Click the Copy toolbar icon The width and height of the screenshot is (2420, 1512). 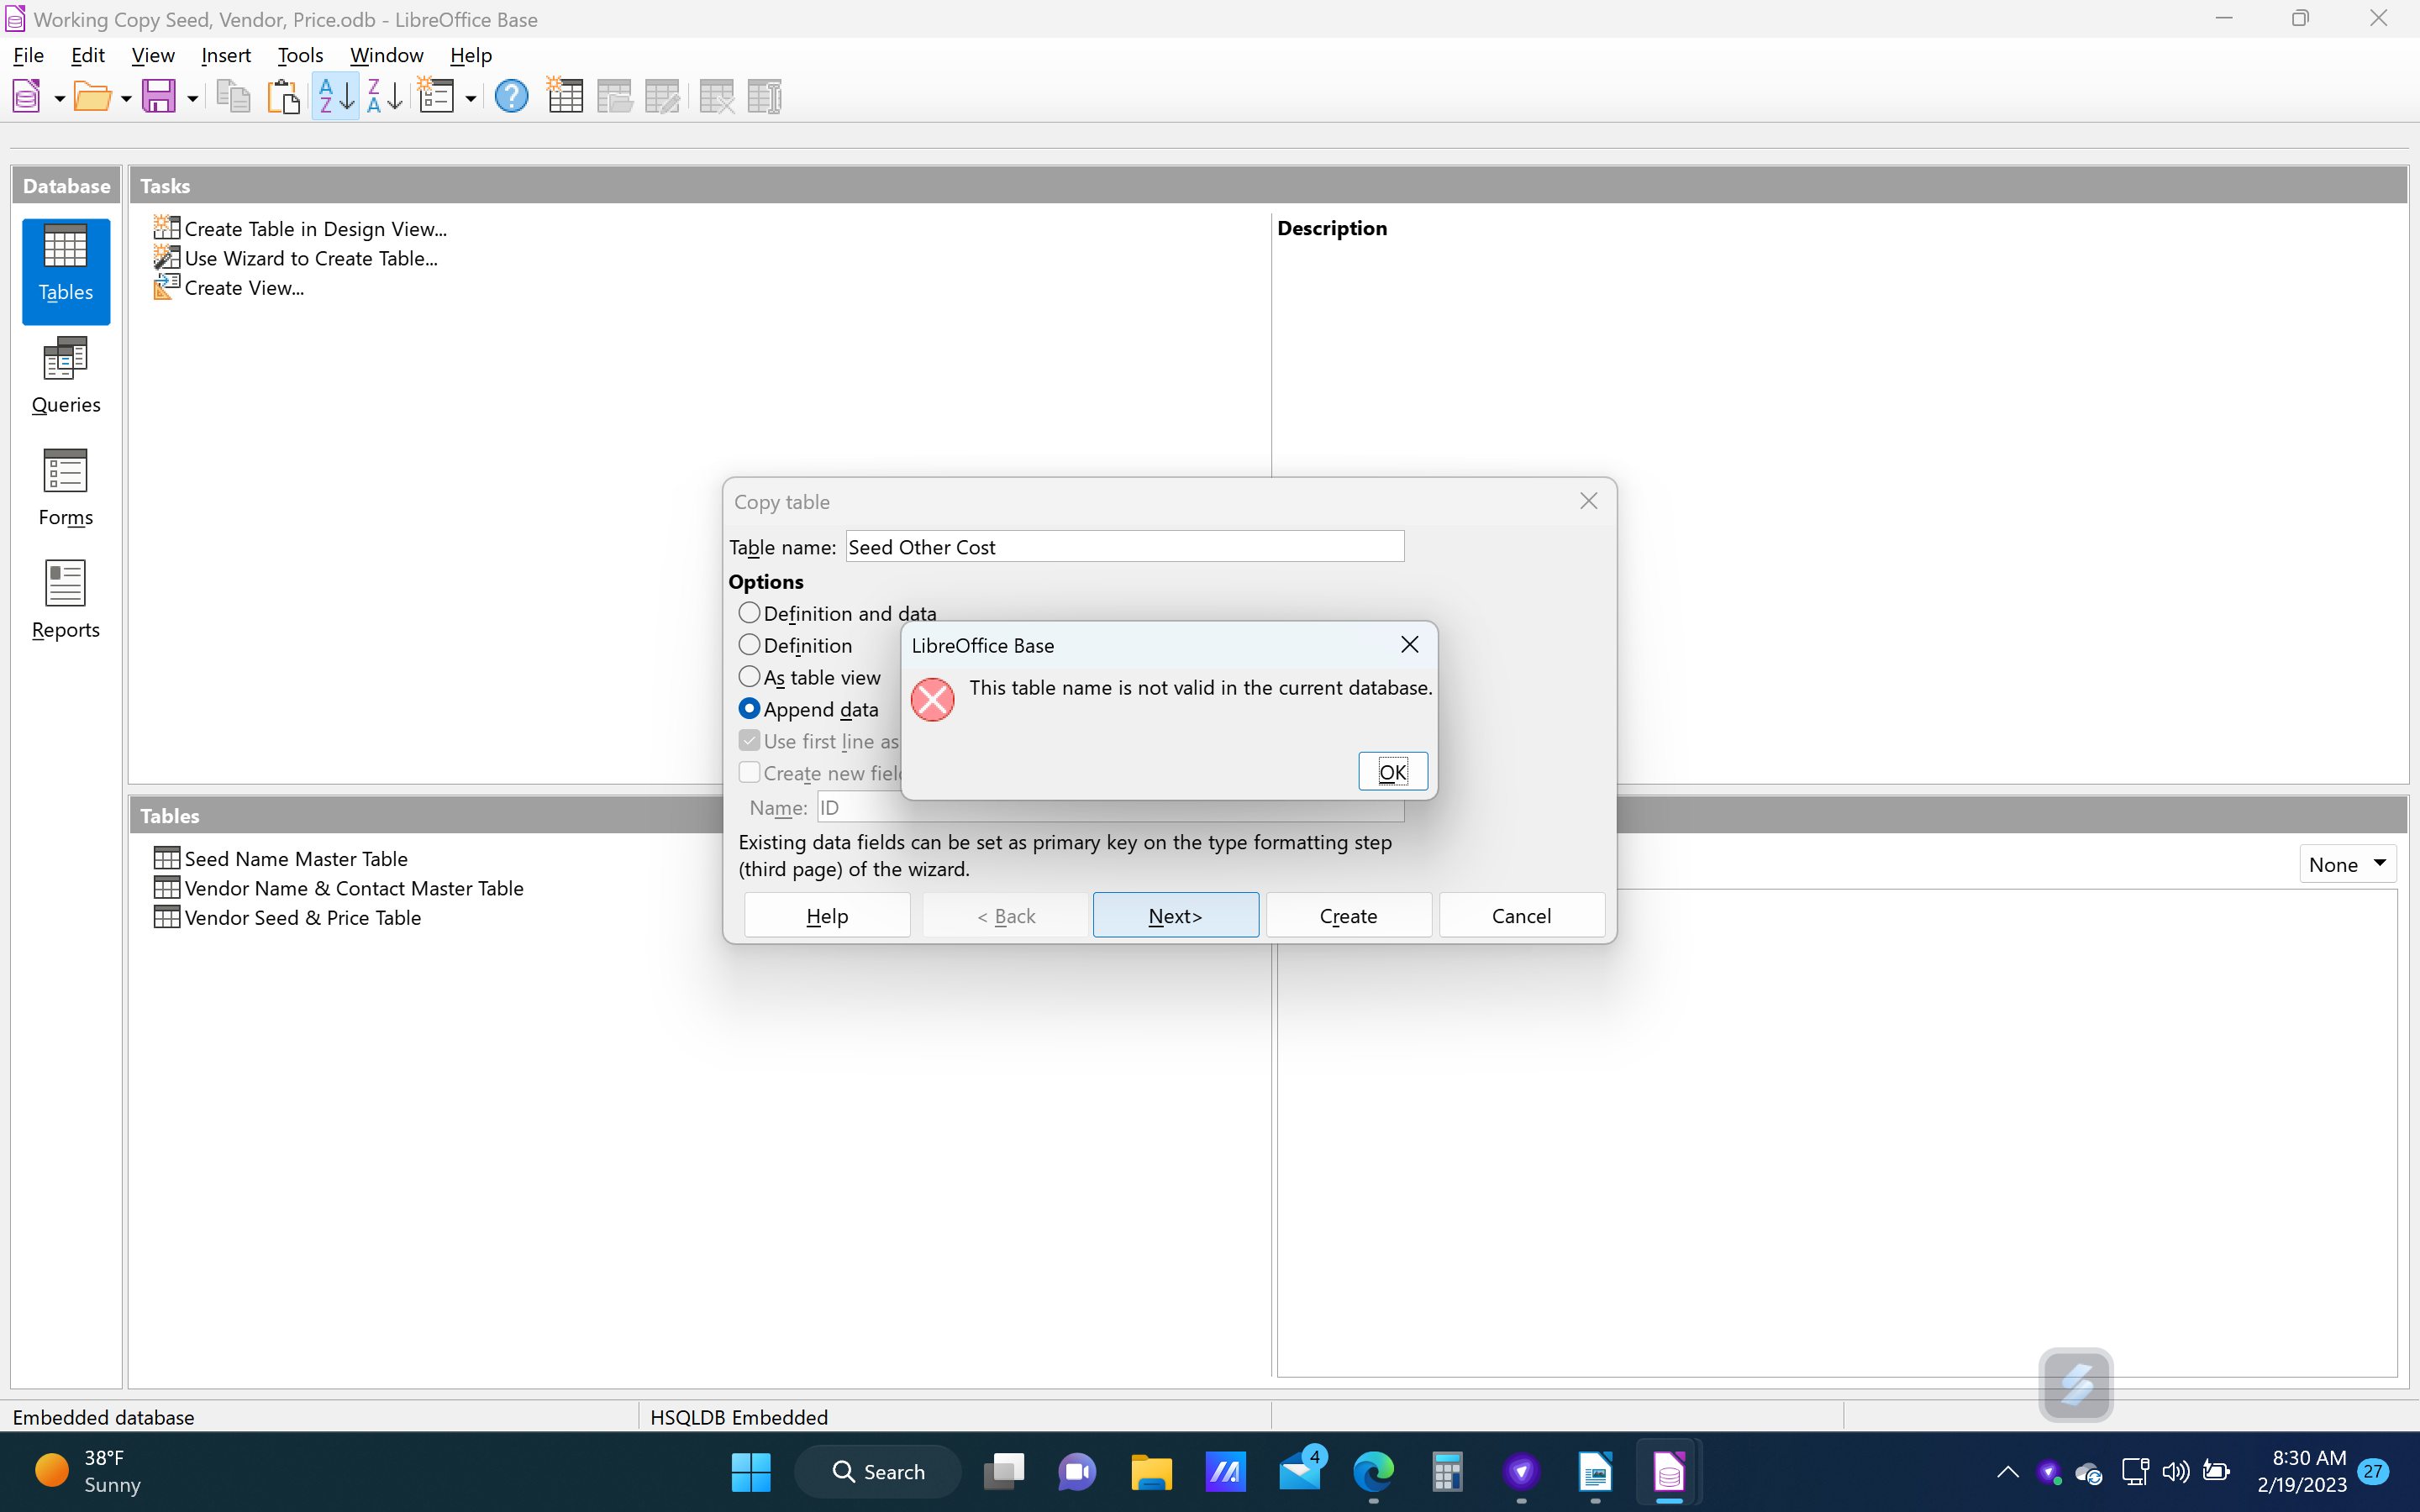click(x=234, y=97)
